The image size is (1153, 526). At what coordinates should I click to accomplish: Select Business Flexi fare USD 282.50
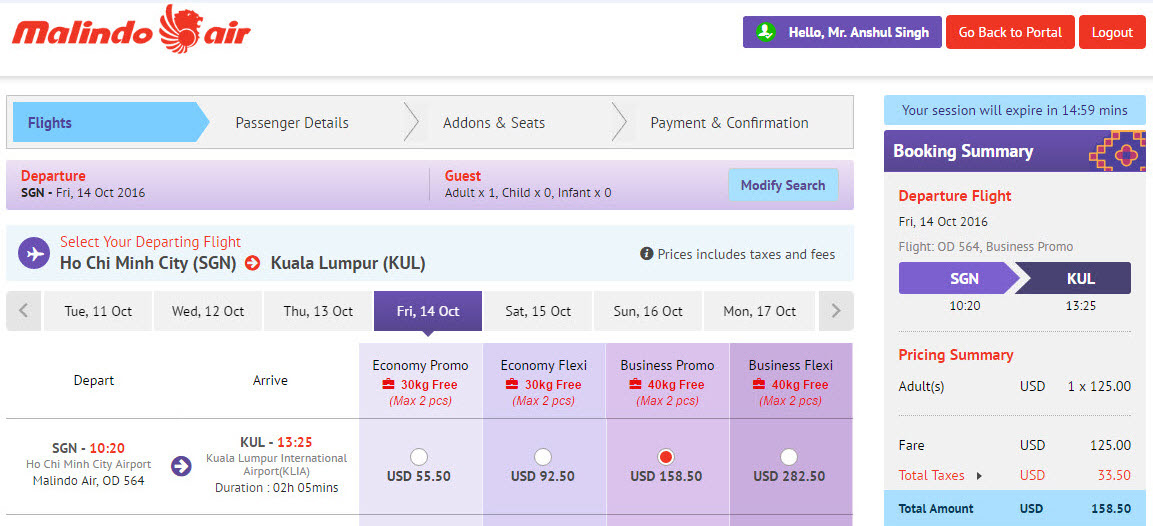pyautogui.click(x=789, y=457)
